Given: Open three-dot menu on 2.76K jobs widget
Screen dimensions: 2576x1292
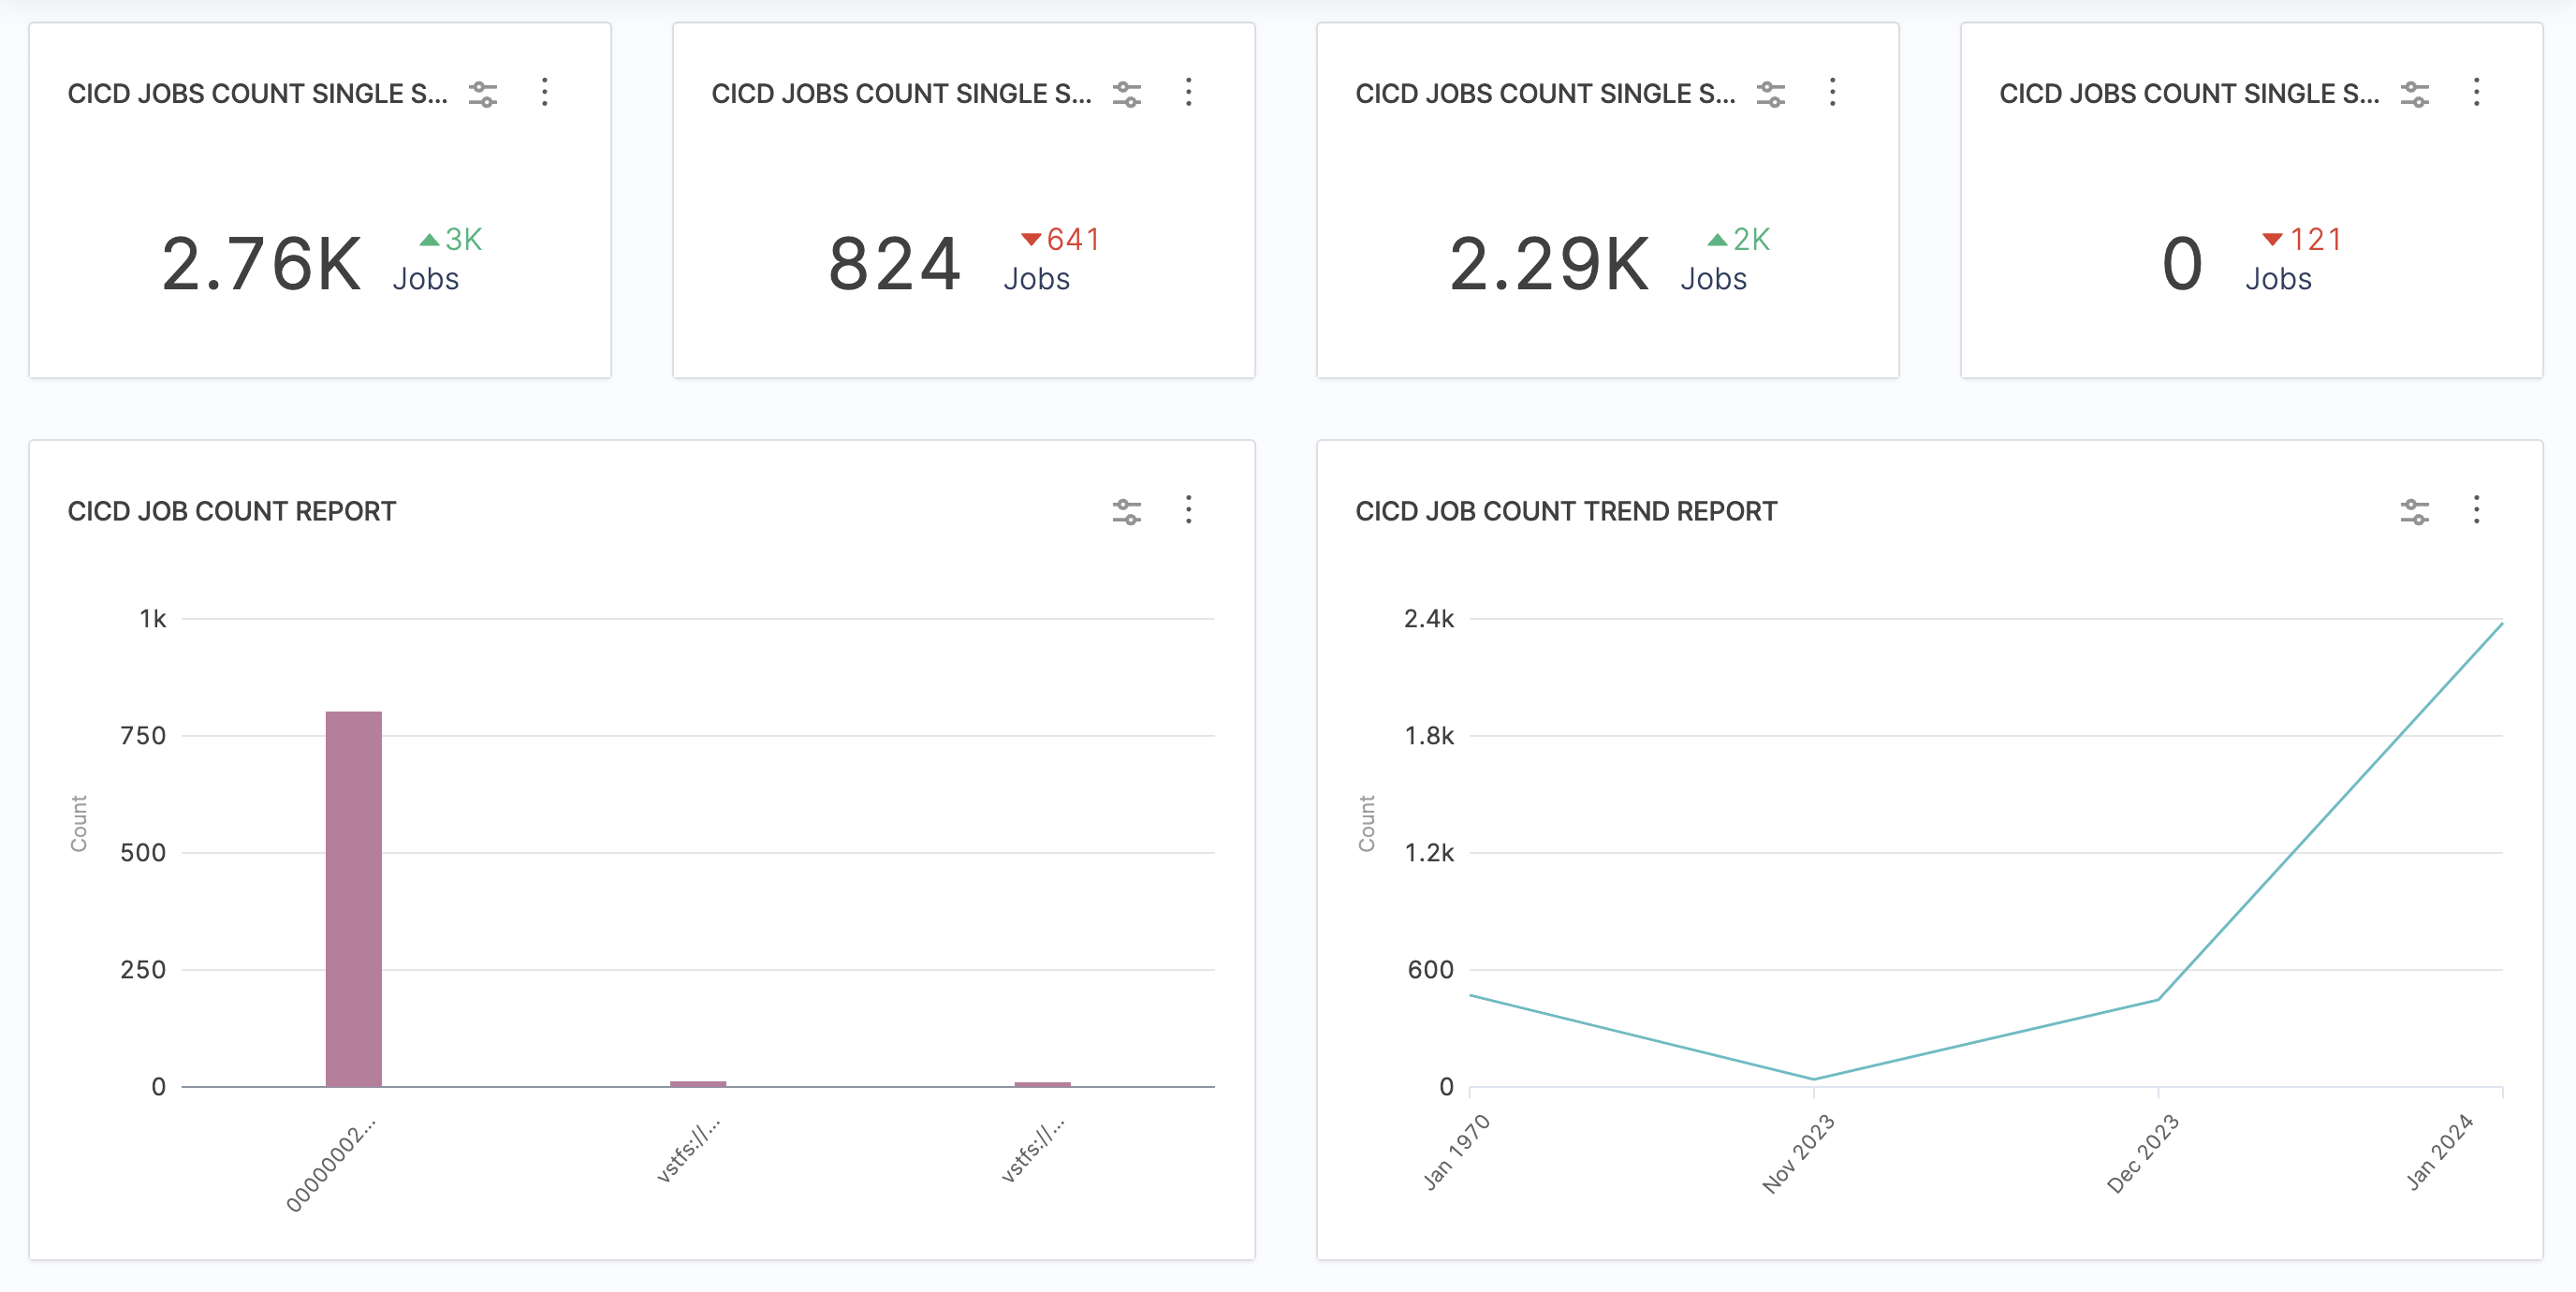Looking at the screenshot, I should [x=544, y=93].
